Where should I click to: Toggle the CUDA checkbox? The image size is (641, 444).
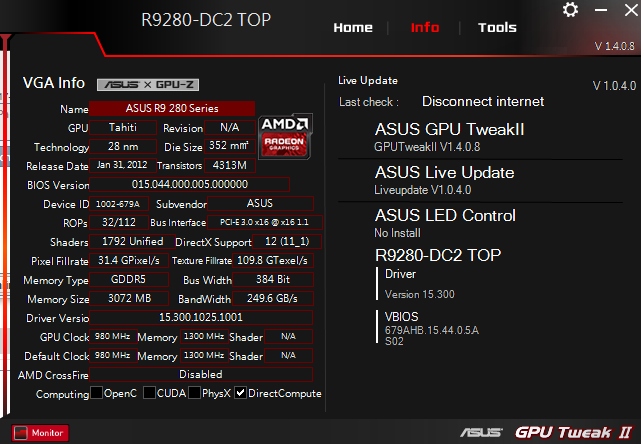[149, 393]
